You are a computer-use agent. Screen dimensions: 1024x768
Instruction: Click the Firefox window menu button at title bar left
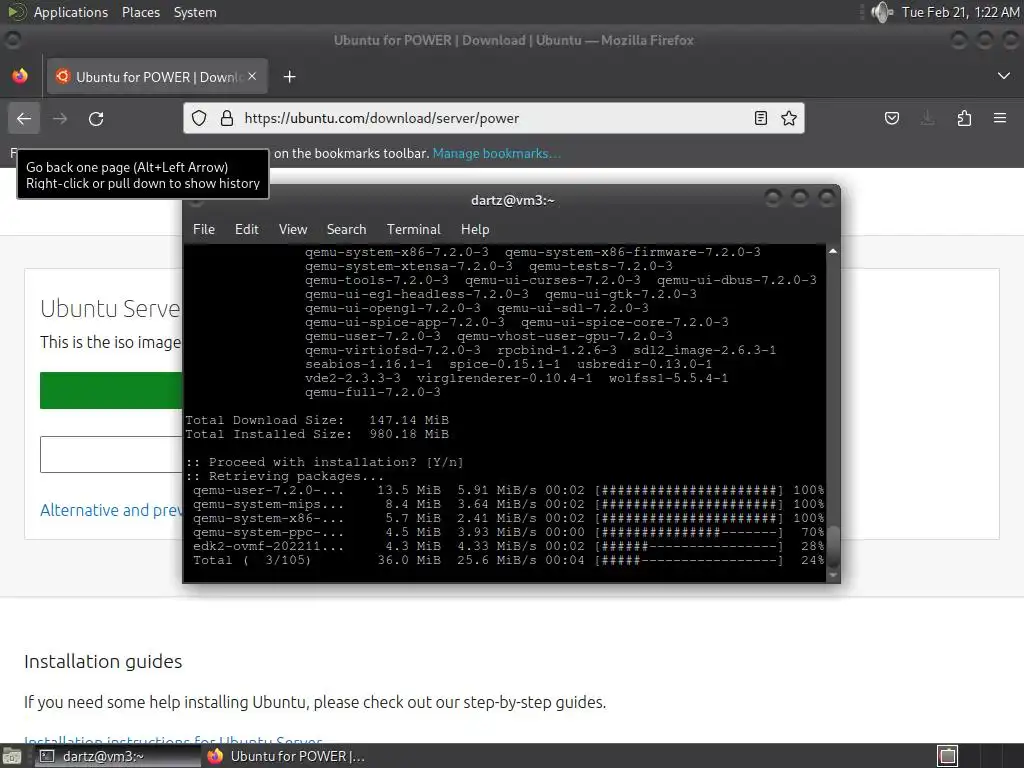coord(12,40)
